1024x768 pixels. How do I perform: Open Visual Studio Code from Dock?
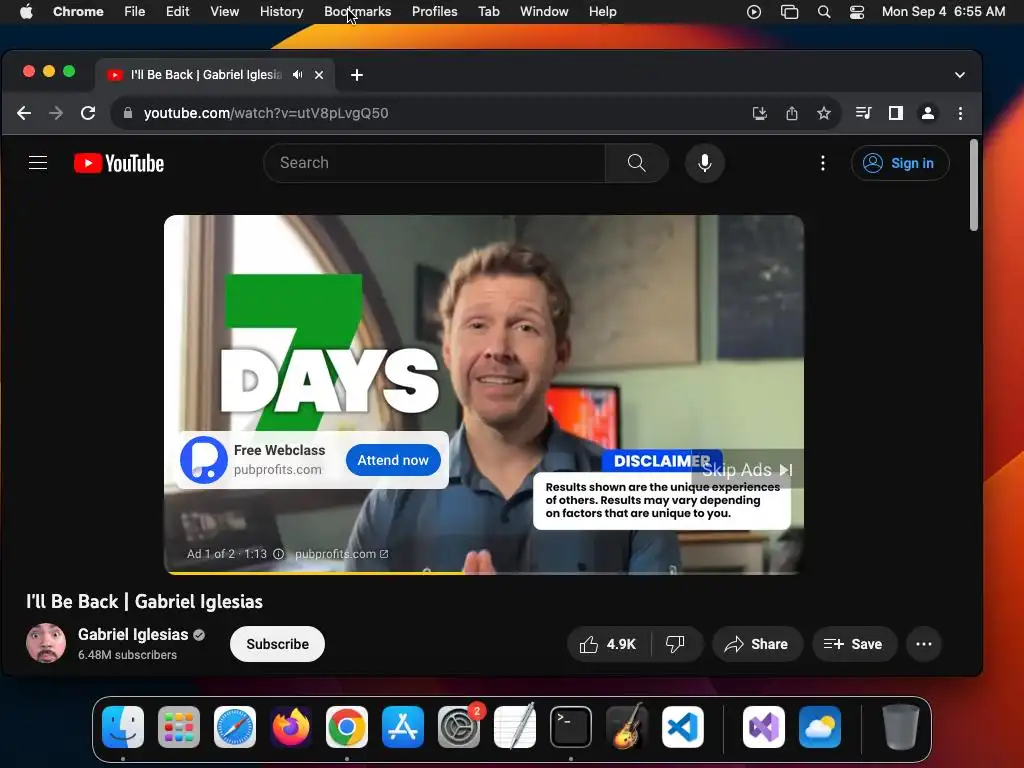point(682,727)
